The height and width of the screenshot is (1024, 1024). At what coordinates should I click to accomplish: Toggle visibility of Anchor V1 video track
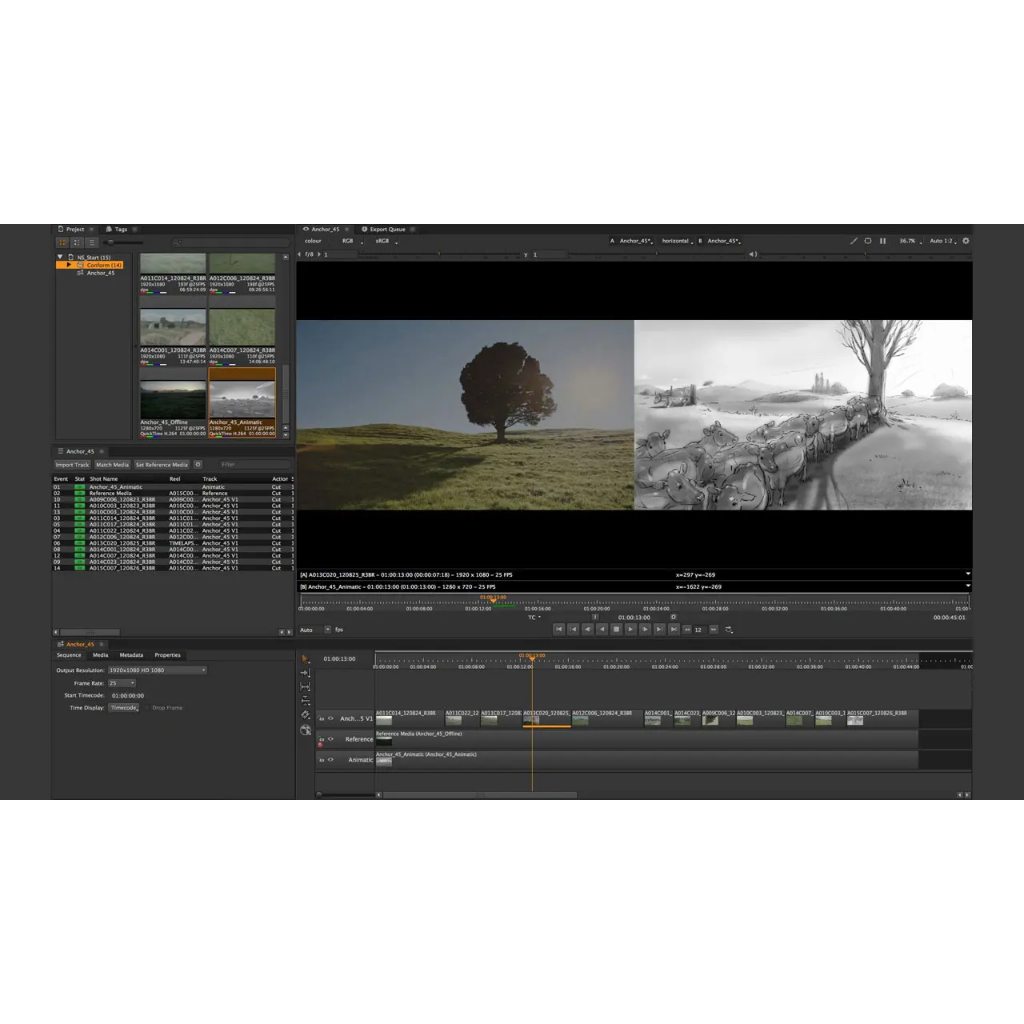click(x=330, y=718)
